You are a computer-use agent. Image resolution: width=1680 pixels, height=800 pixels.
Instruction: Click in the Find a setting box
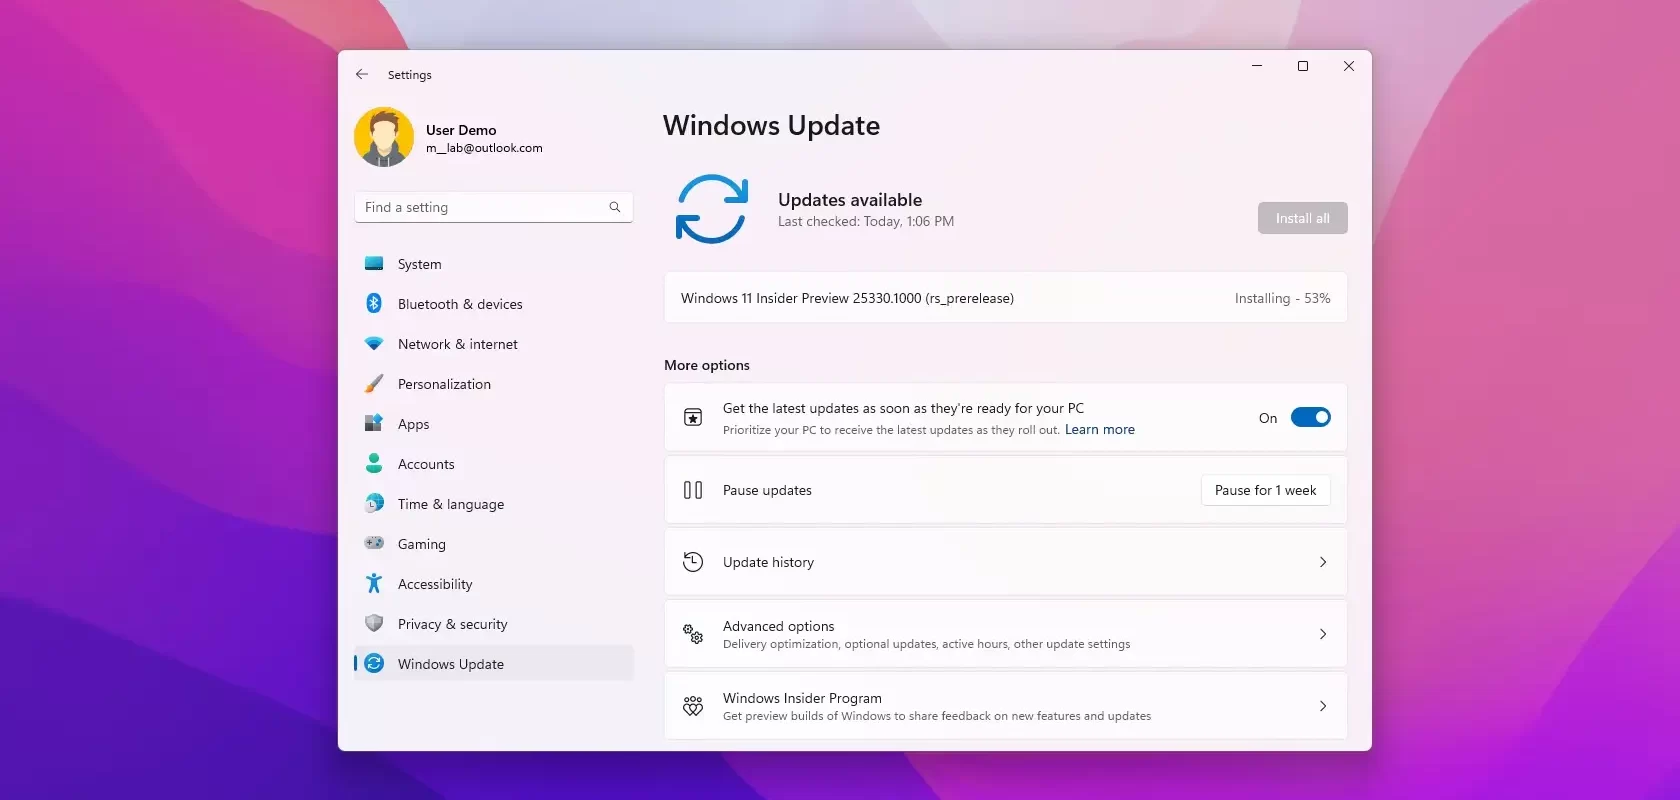pos(494,207)
